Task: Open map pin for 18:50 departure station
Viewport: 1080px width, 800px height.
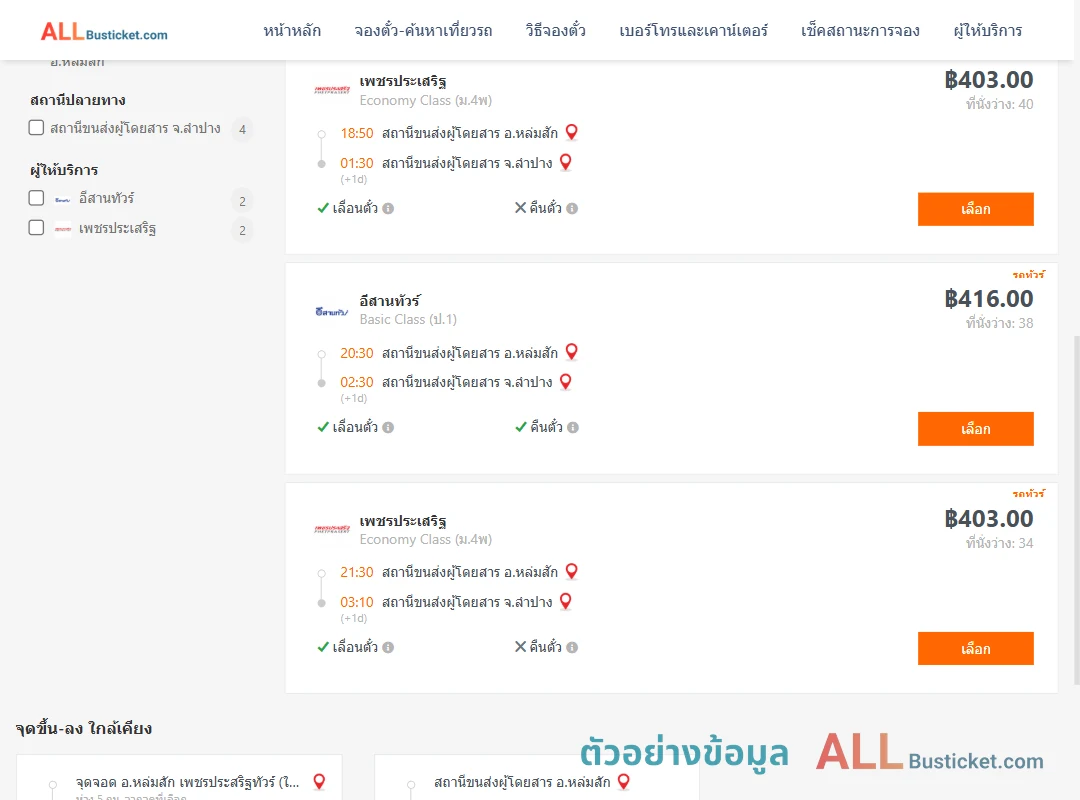Action: tap(572, 132)
